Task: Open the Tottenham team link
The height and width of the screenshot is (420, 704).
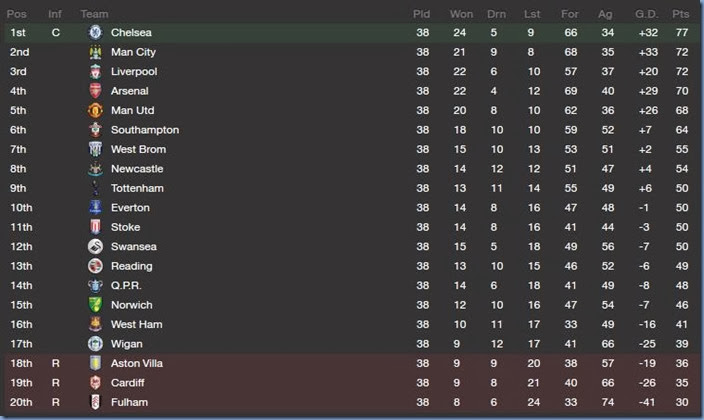Action: point(137,188)
